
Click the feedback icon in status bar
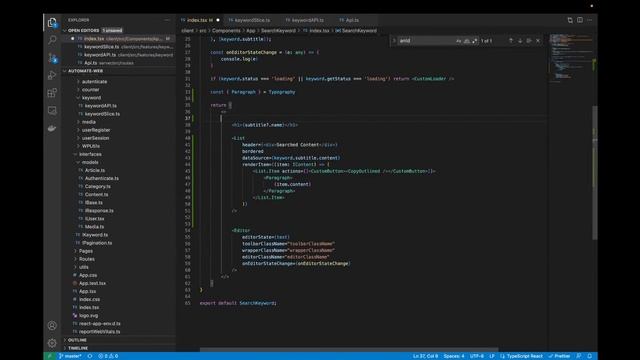(579, 356)
